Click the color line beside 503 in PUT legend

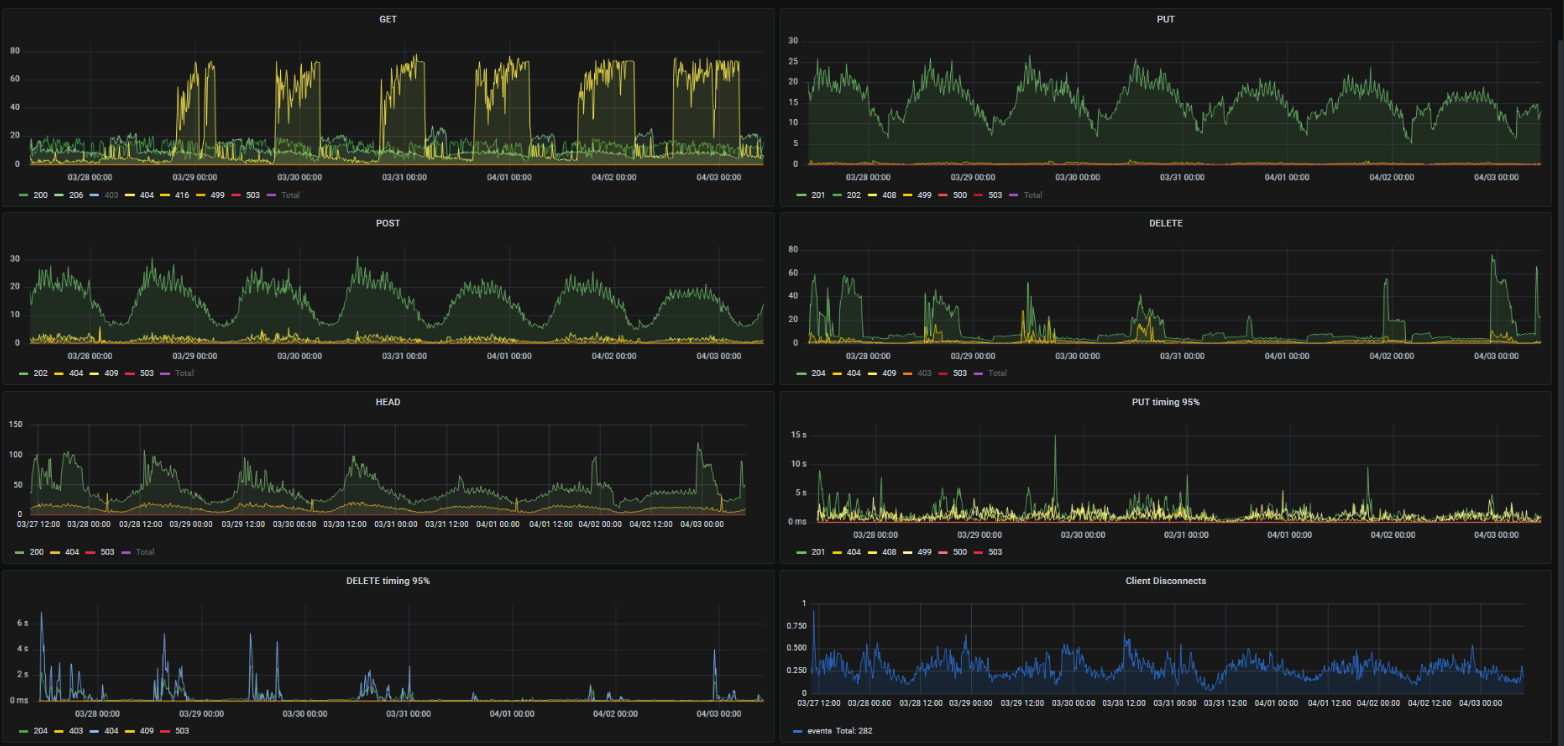pos(977,195)
